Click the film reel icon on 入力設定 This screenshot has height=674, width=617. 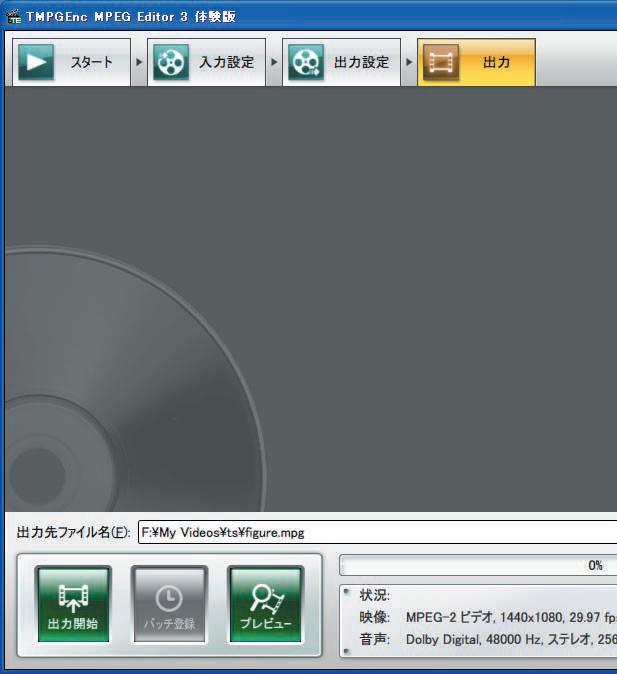[171, 62]
